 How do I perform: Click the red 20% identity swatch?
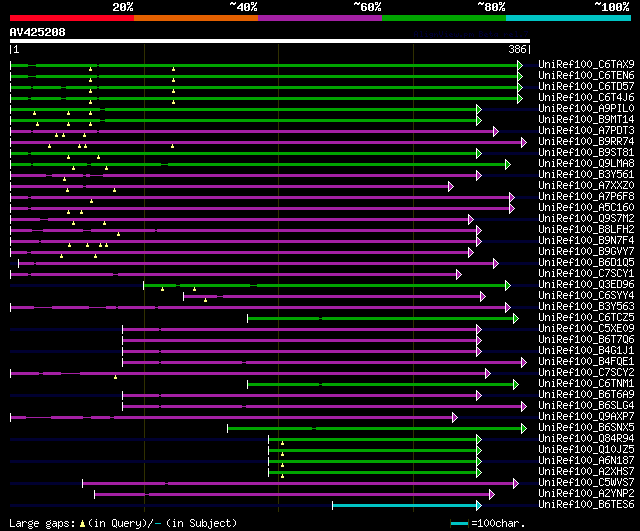tap(72, 18)
